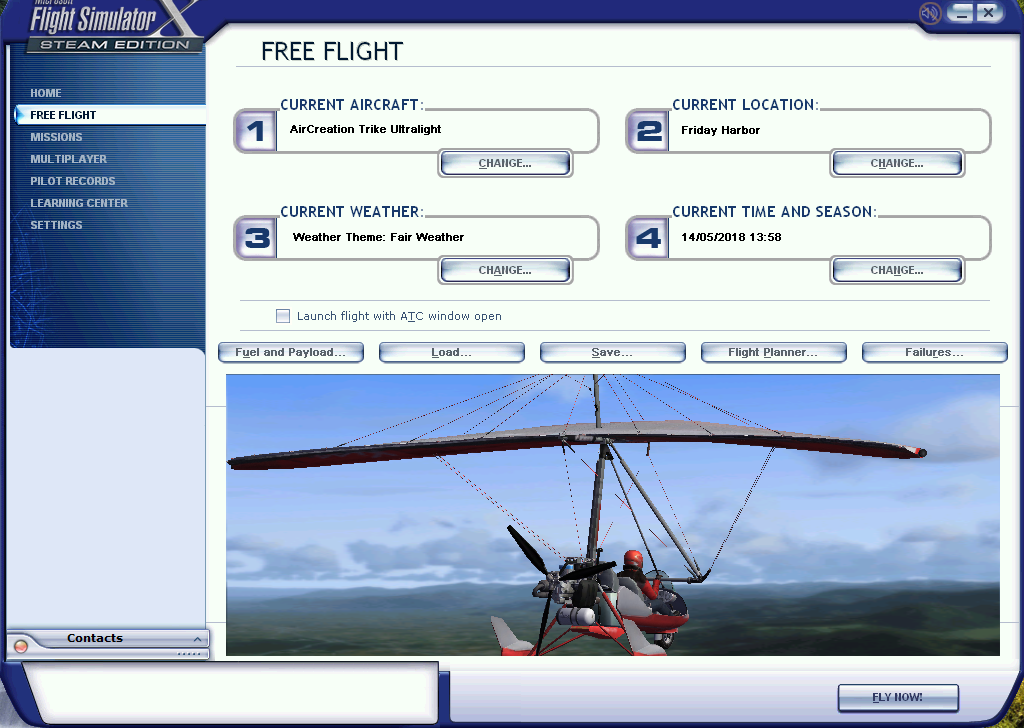Click the 14/05/2018 13:58 date text
The width and height of the screenshot is (1024, 728).
point(731,237)
